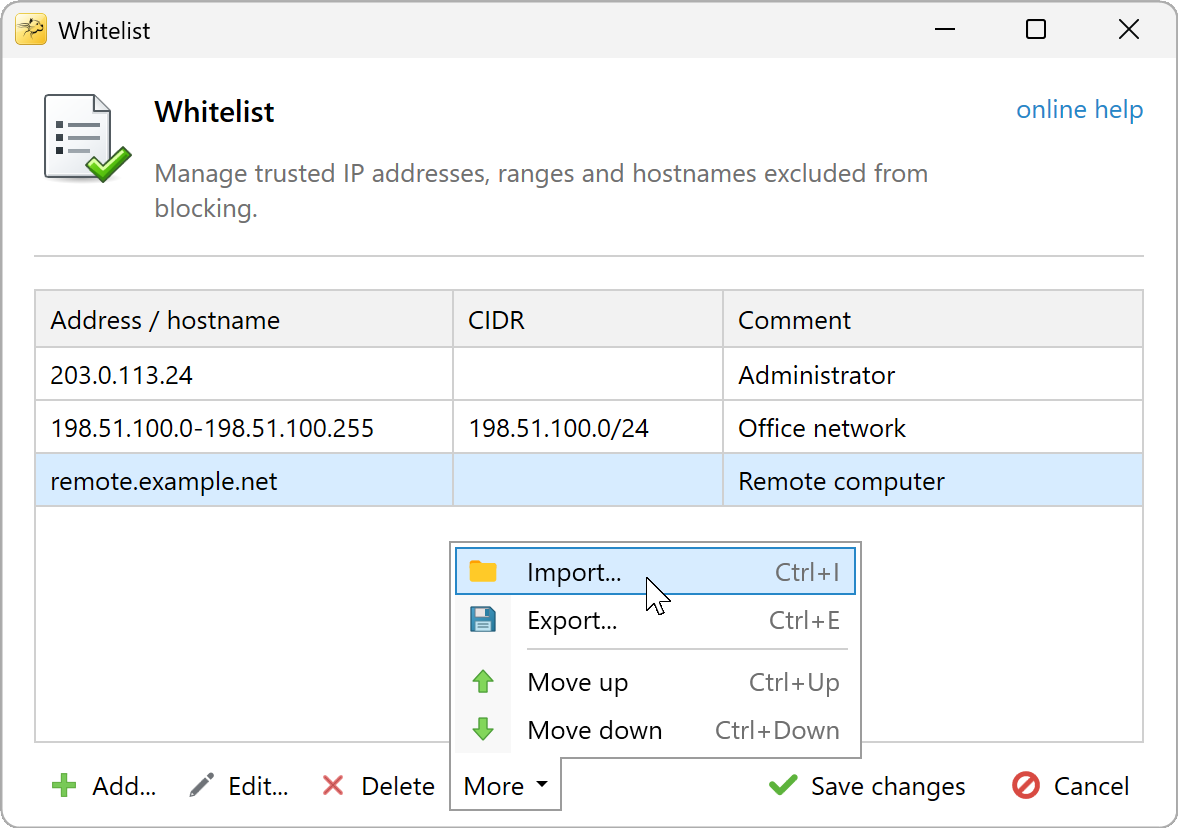1178x828 pixels.
Task: Close the Whitelist window
Action: tap(1128, 29)
